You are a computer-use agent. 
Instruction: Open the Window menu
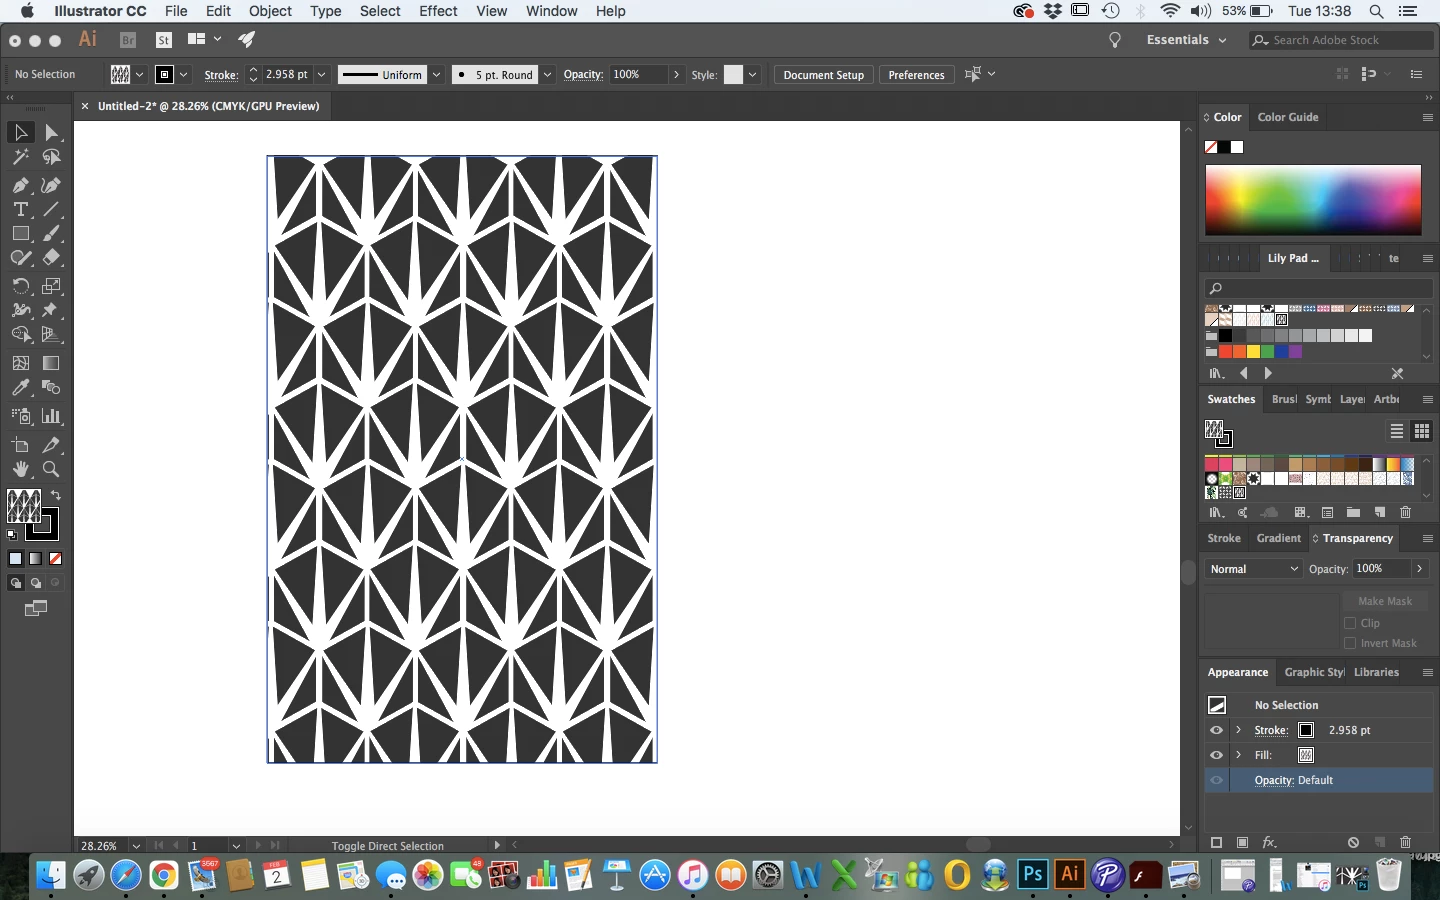coord(551,11)
